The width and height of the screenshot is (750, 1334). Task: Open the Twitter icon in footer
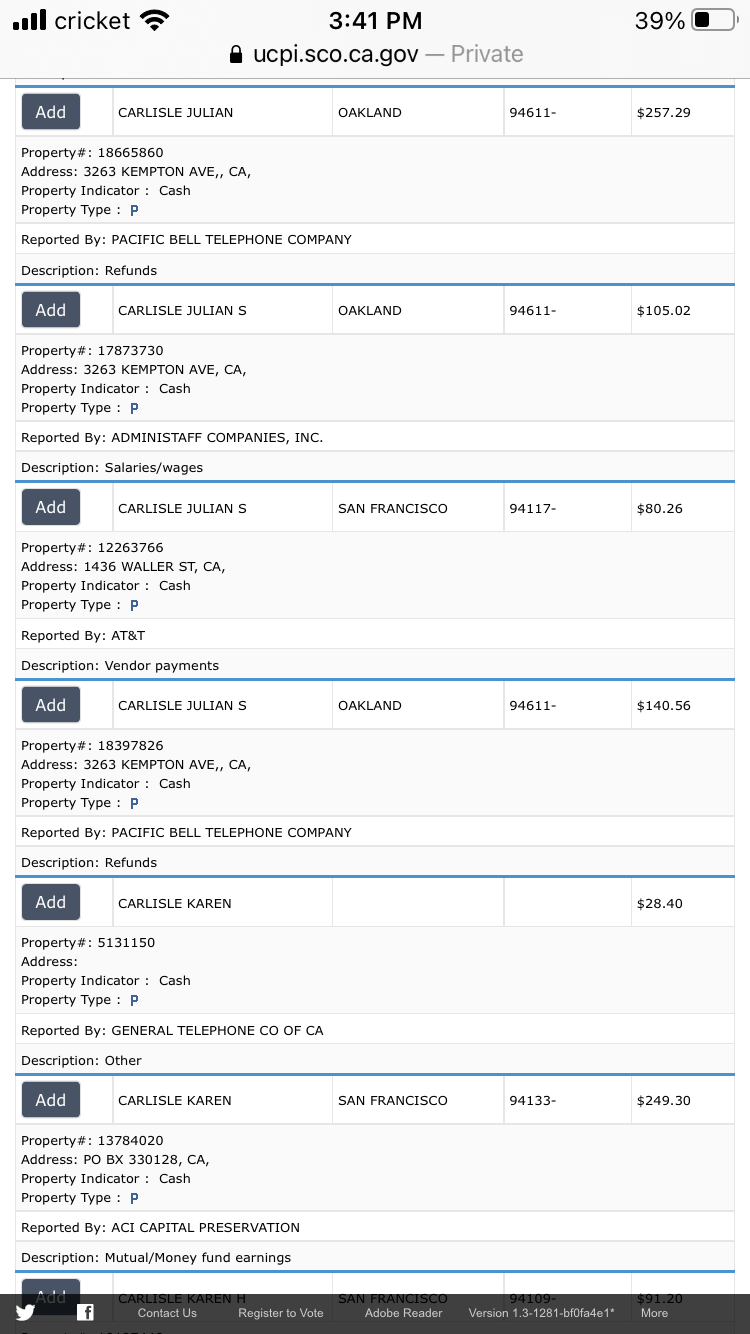click(x=25, y=1313)
